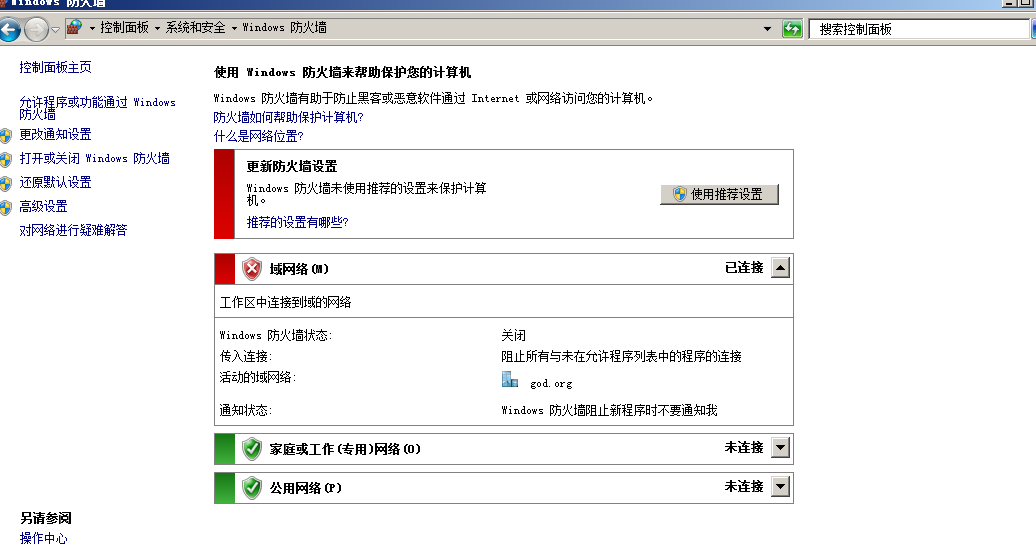The width and height of the screenshot is (1036, 548).
Task: Click shield icon beside 还原默认设置
Action: (x=6, y=184)
